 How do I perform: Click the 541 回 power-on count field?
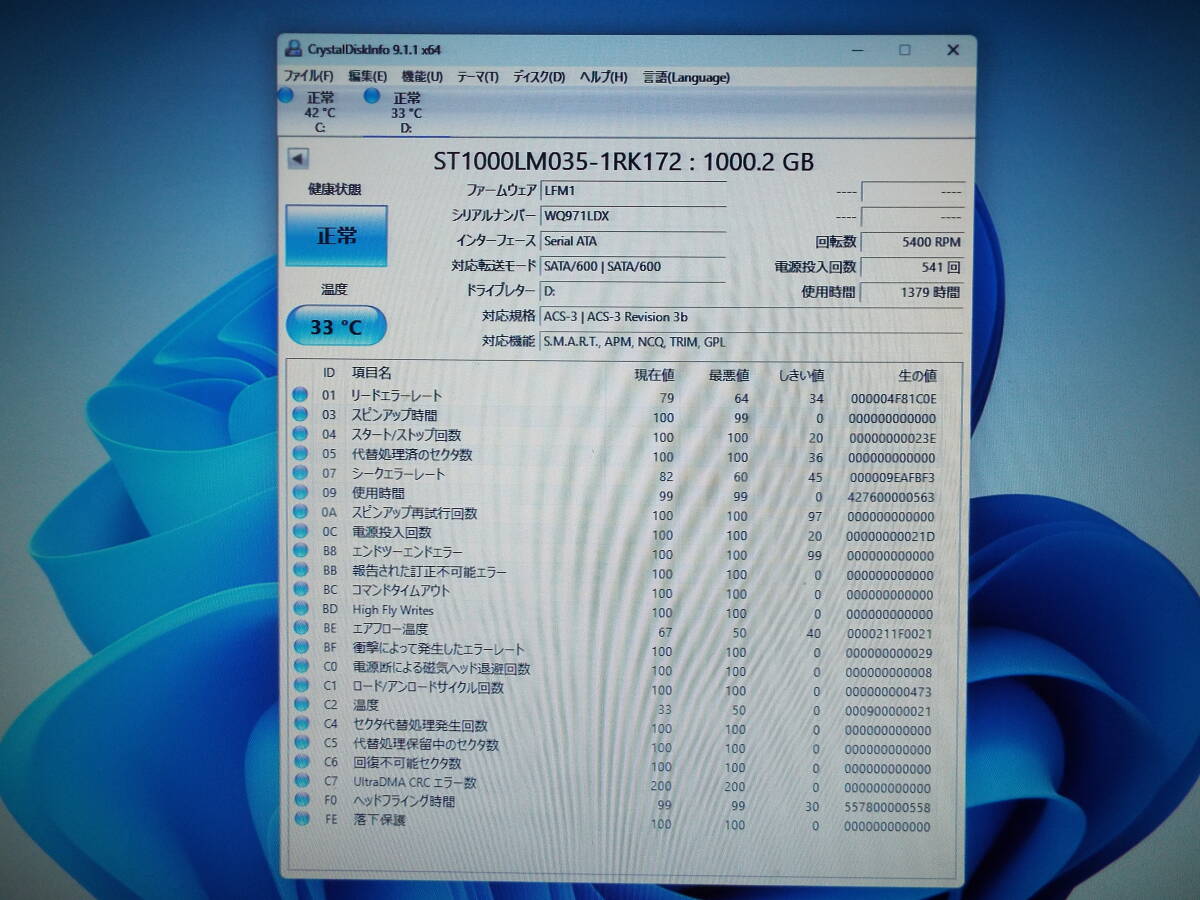912,267
